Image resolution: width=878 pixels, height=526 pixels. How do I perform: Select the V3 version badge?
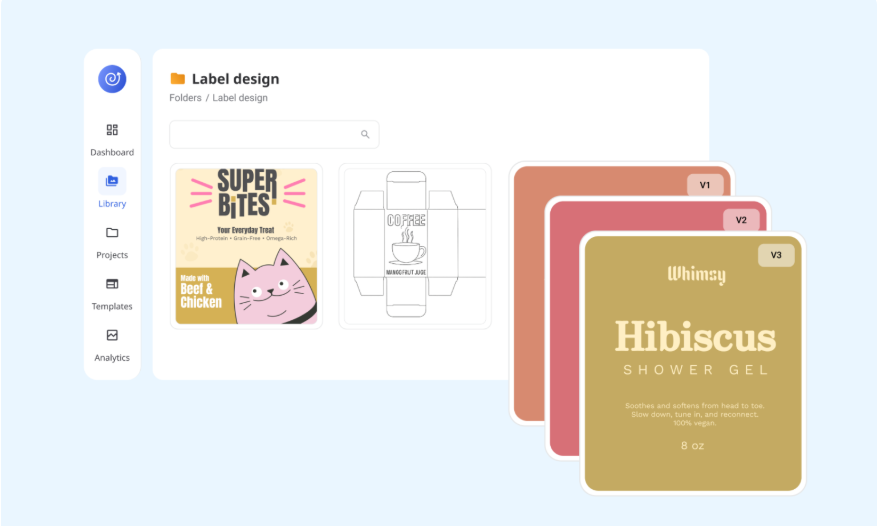[776, 255]
